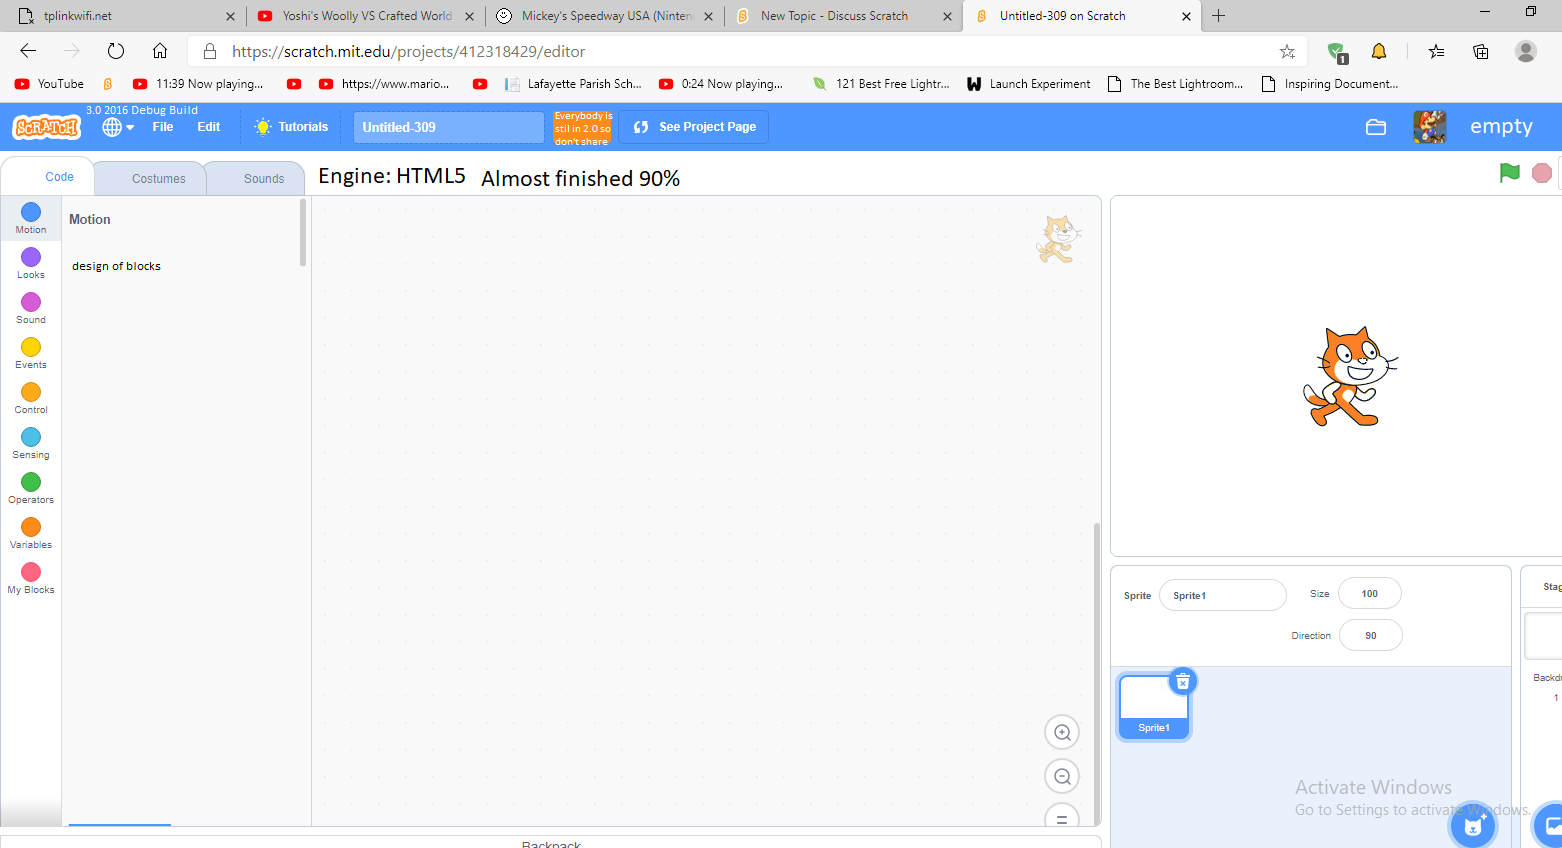Expand the empty account menu
The height and width of the screenshot is (848, 1562).
[1500, 127]
